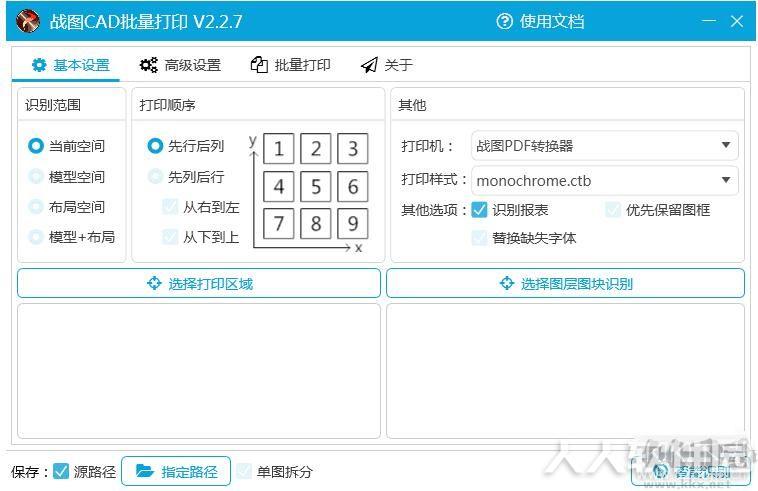The width and height of the screenshot is (758, 491).
Task: Uncheck the 识别报表 checkbox
Action: [479, 210]
